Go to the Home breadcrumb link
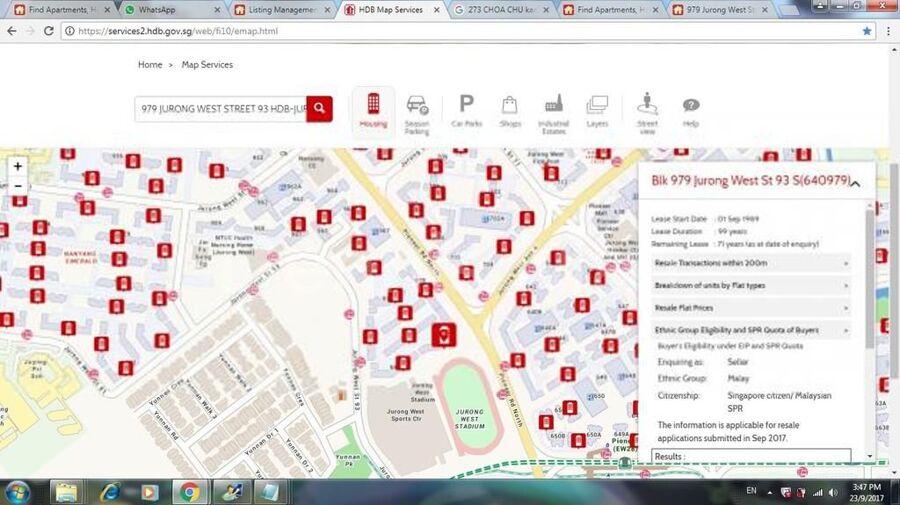The height and width of the screenshot is (505, 900). point(150,65)
